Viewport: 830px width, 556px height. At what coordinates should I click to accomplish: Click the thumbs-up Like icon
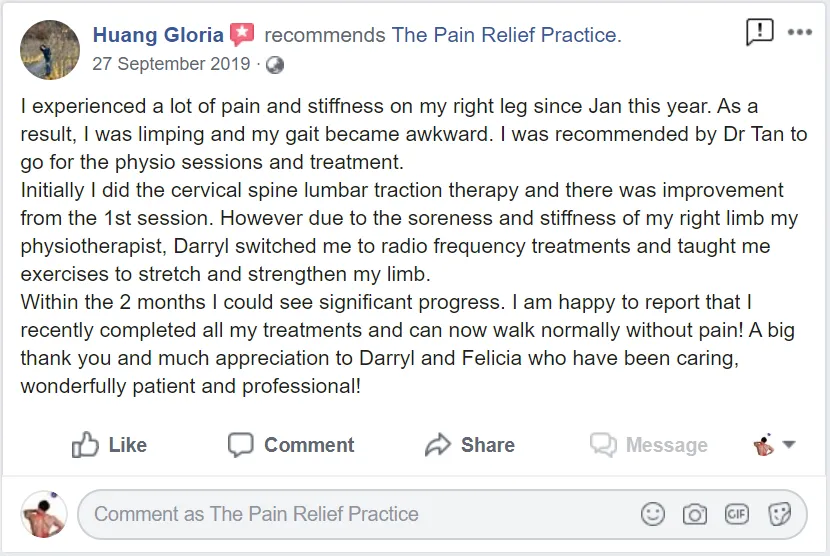point(86,445)
